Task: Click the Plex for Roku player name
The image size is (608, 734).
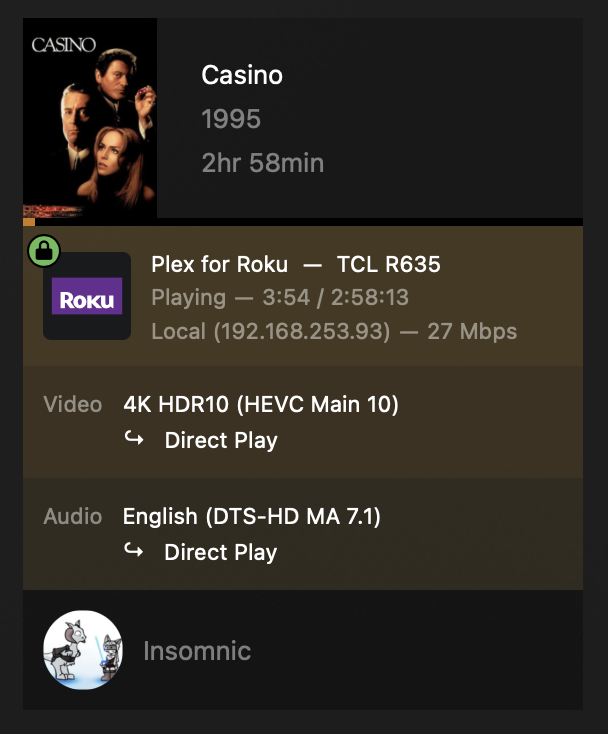Action: click(x=219, y=265)
